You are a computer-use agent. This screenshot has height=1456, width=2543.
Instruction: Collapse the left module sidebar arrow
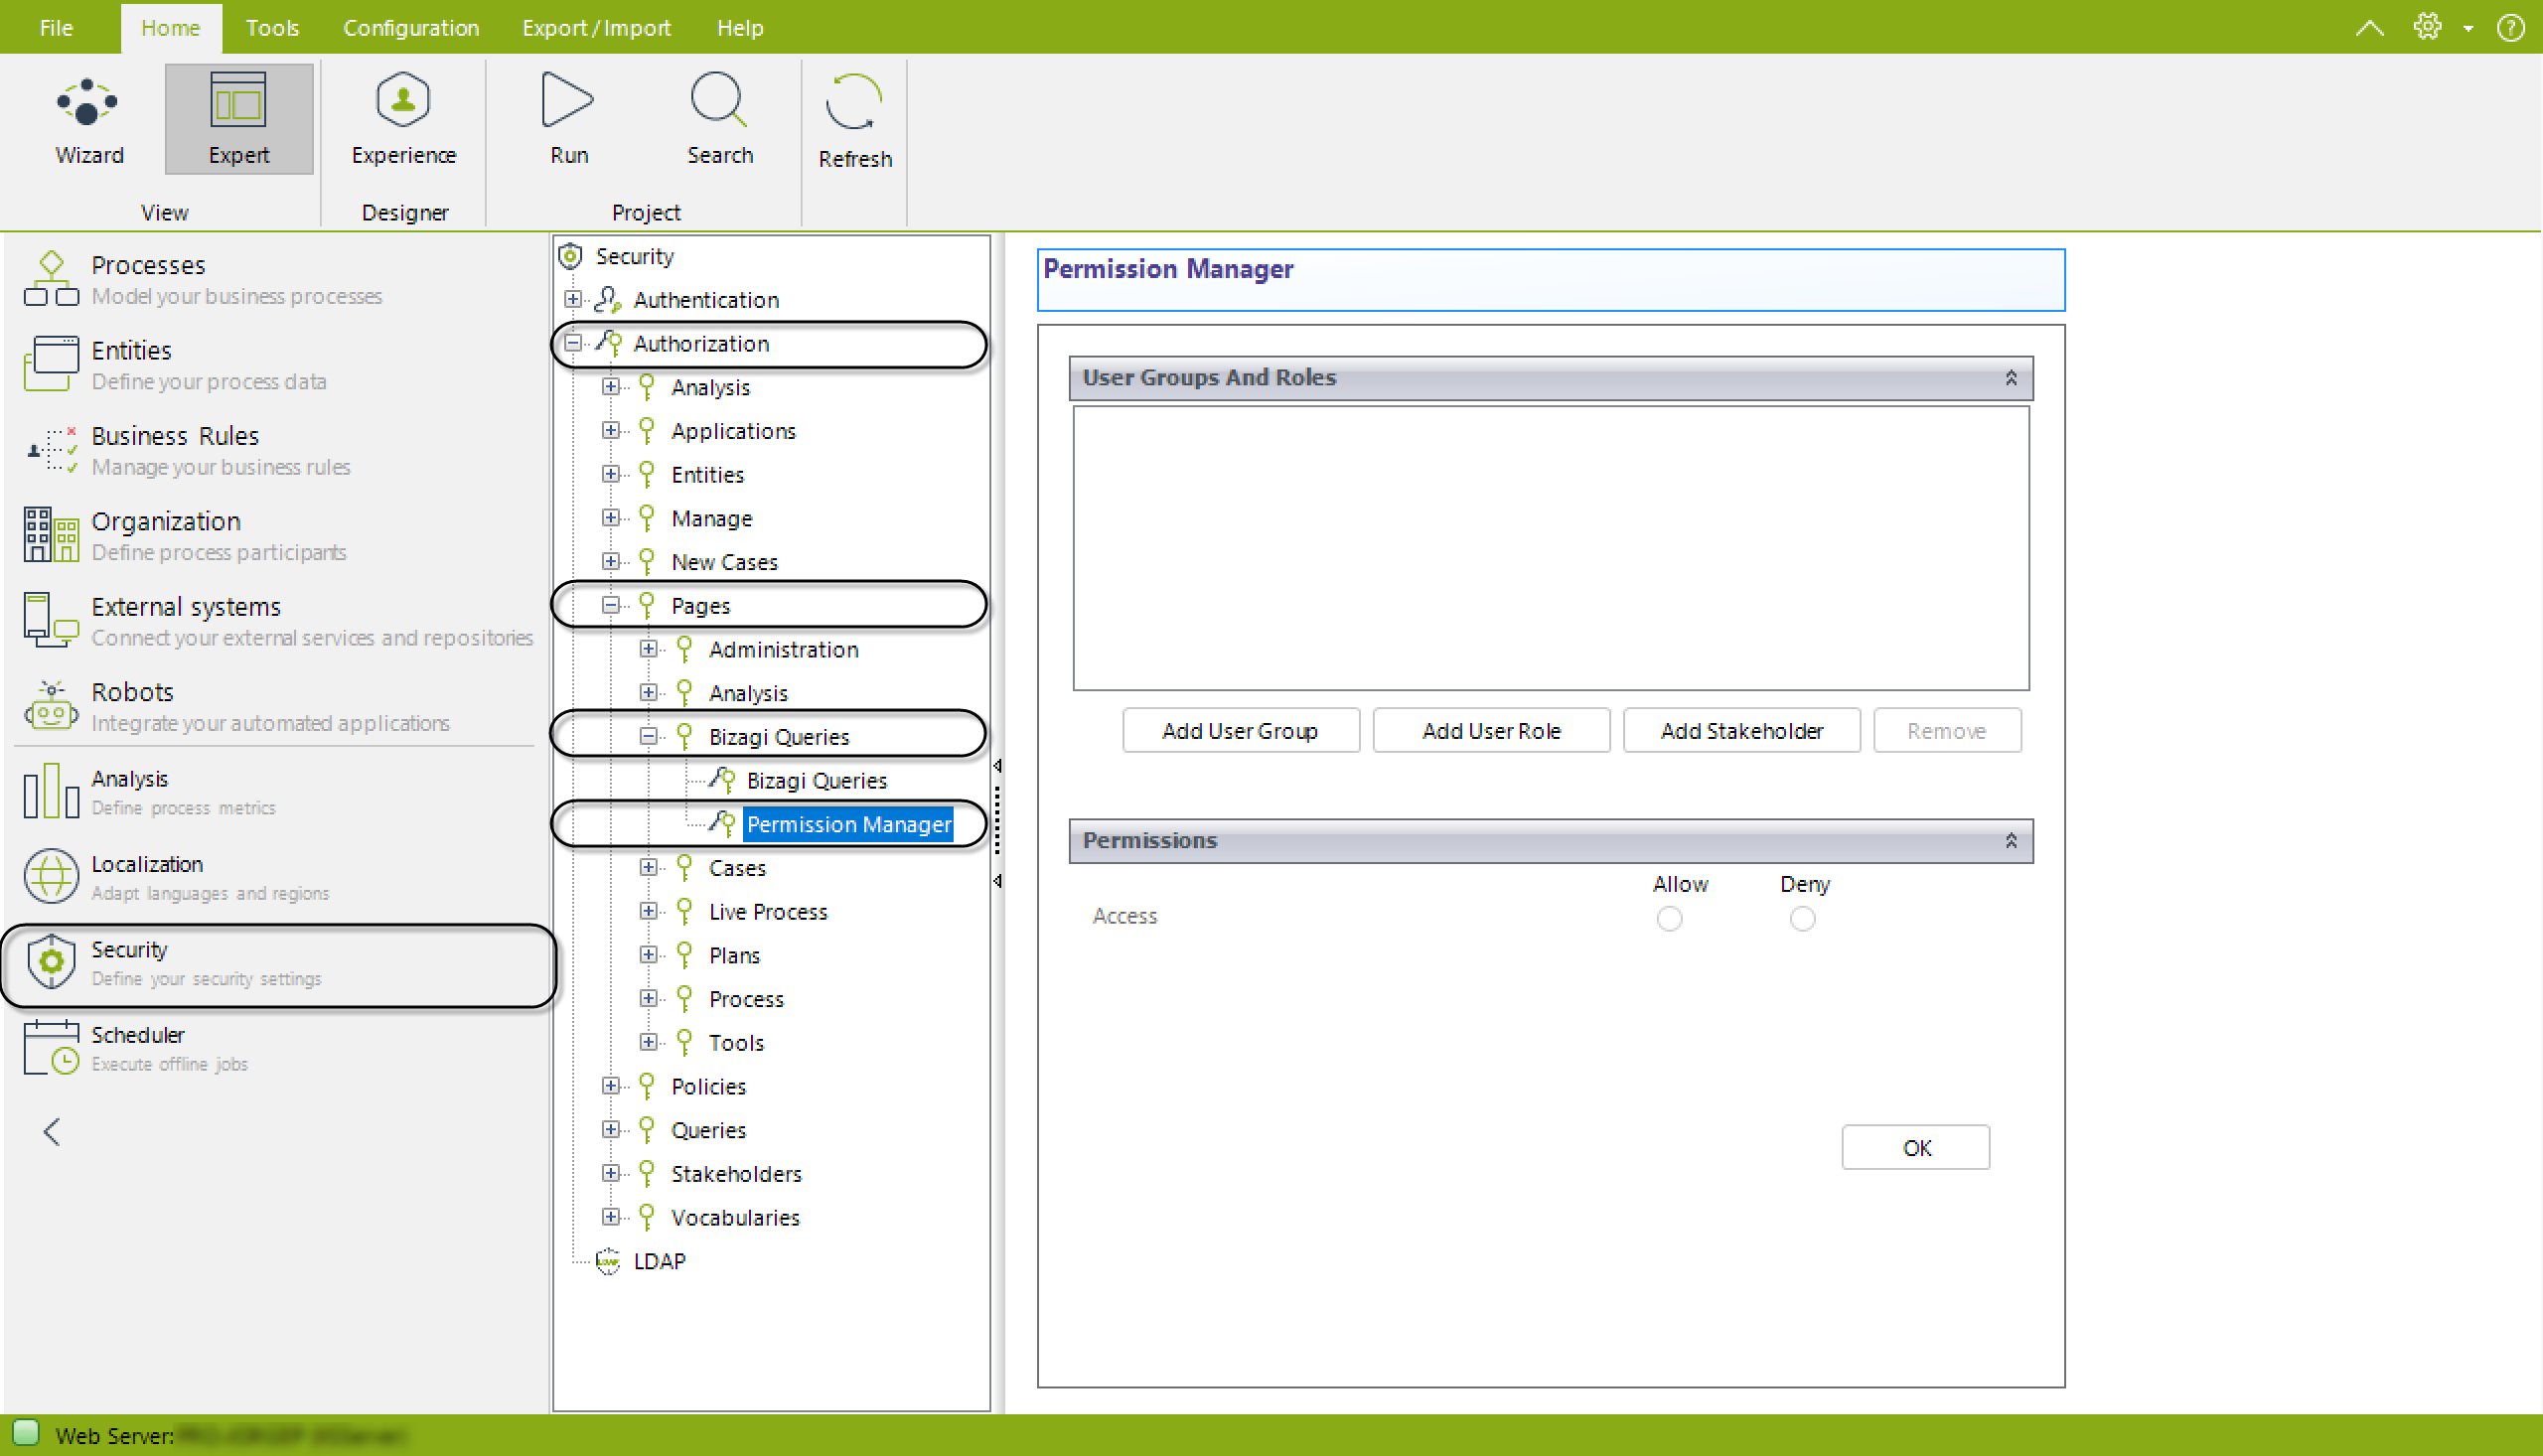pyautogui.click(x=52, y=1132)
